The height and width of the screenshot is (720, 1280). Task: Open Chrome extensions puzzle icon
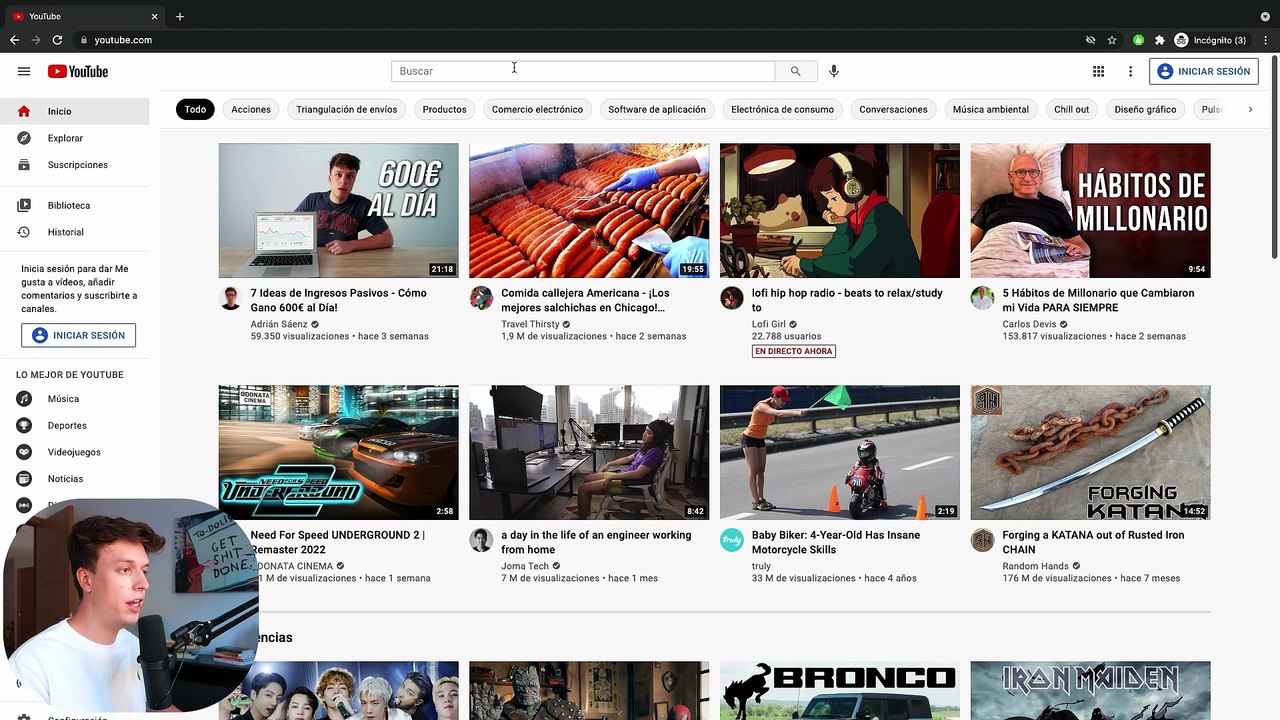(x=1159, y=40)
